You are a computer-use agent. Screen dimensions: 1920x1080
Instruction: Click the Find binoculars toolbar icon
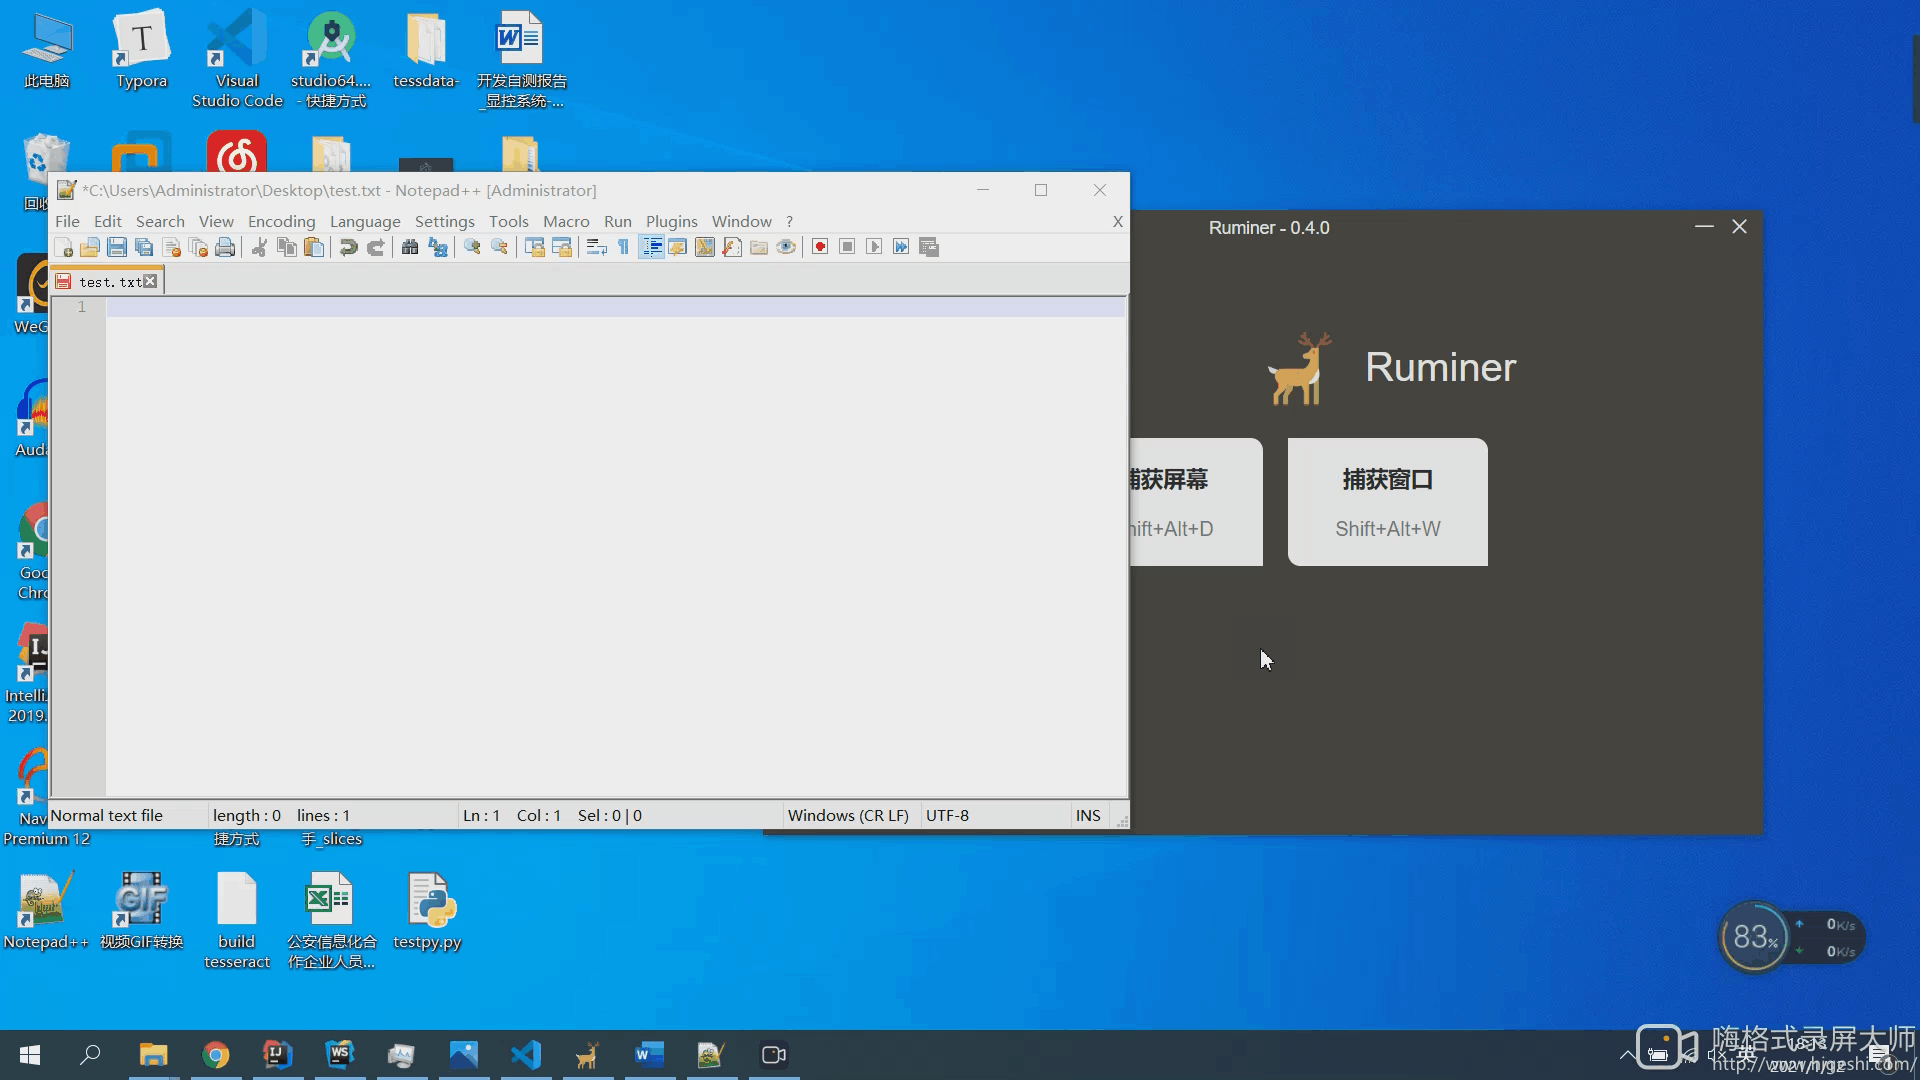[x=410, y=247]
